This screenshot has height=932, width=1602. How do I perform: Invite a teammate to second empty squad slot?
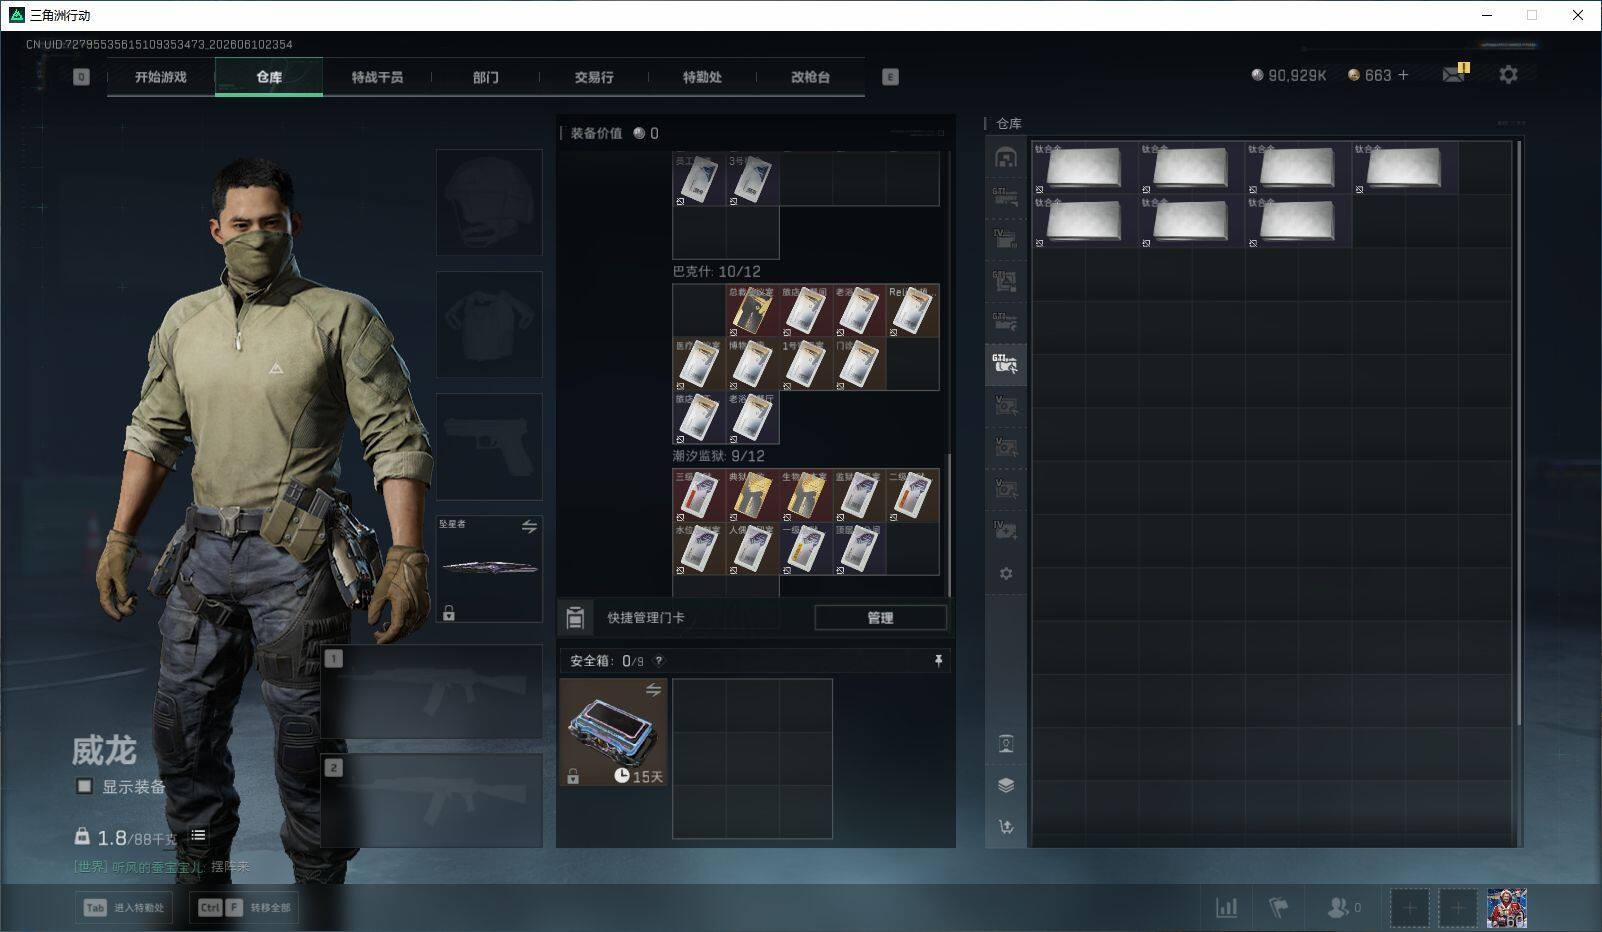(1457, 908)
